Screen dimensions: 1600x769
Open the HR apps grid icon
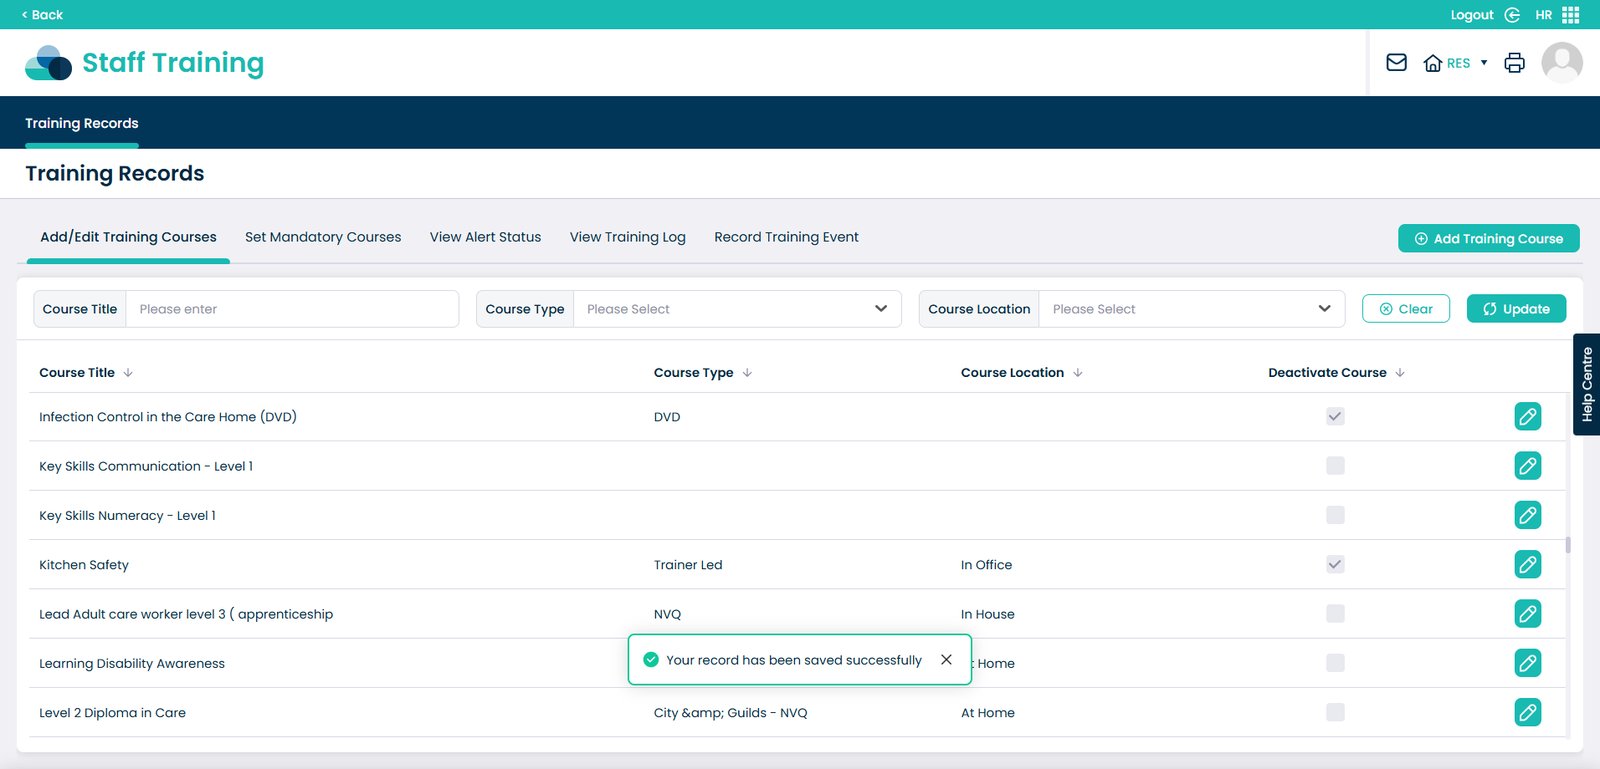1570,15
